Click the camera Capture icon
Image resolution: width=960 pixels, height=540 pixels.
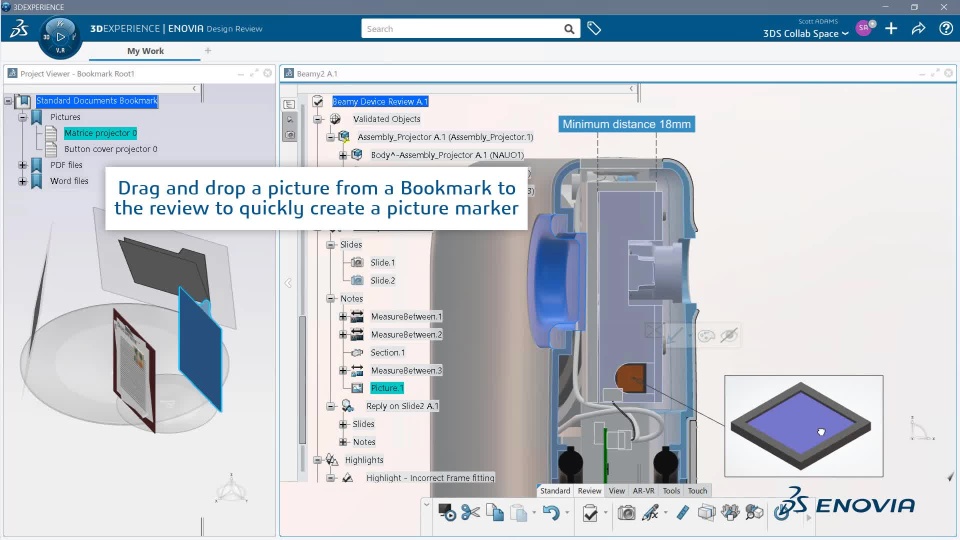pyautogui.click(x=626, y=513)
